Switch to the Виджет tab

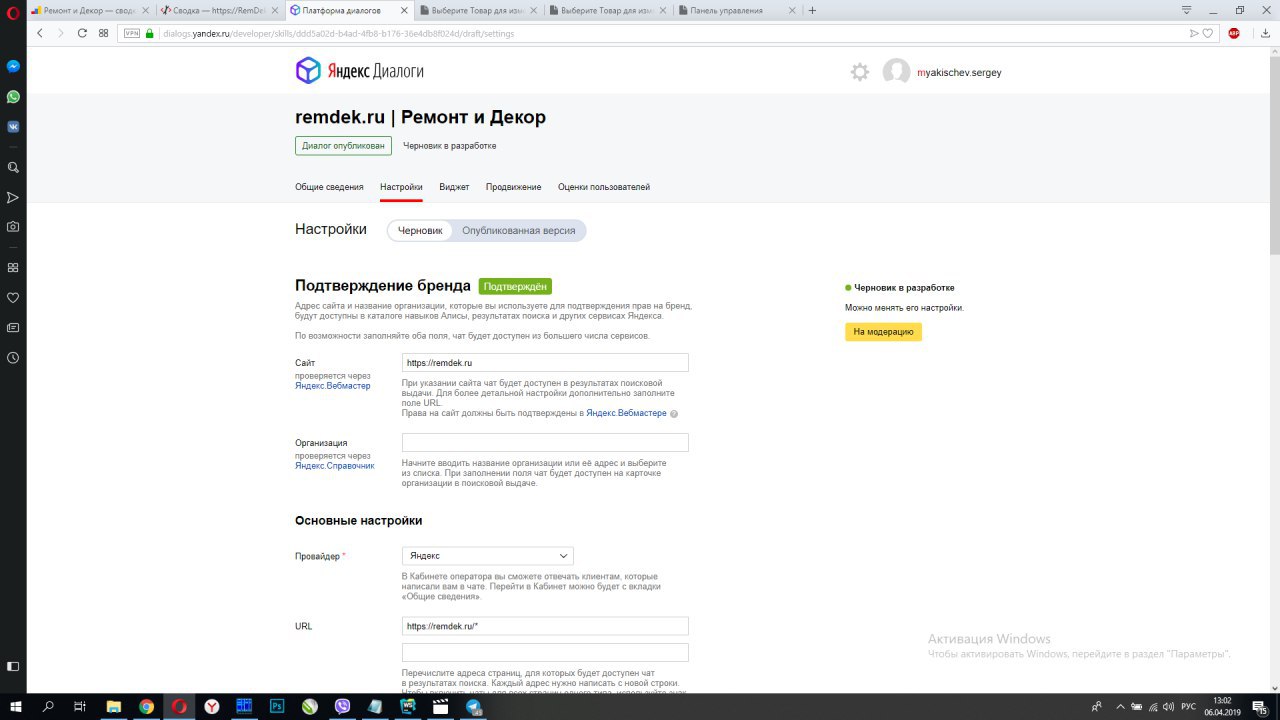point(454,187)
